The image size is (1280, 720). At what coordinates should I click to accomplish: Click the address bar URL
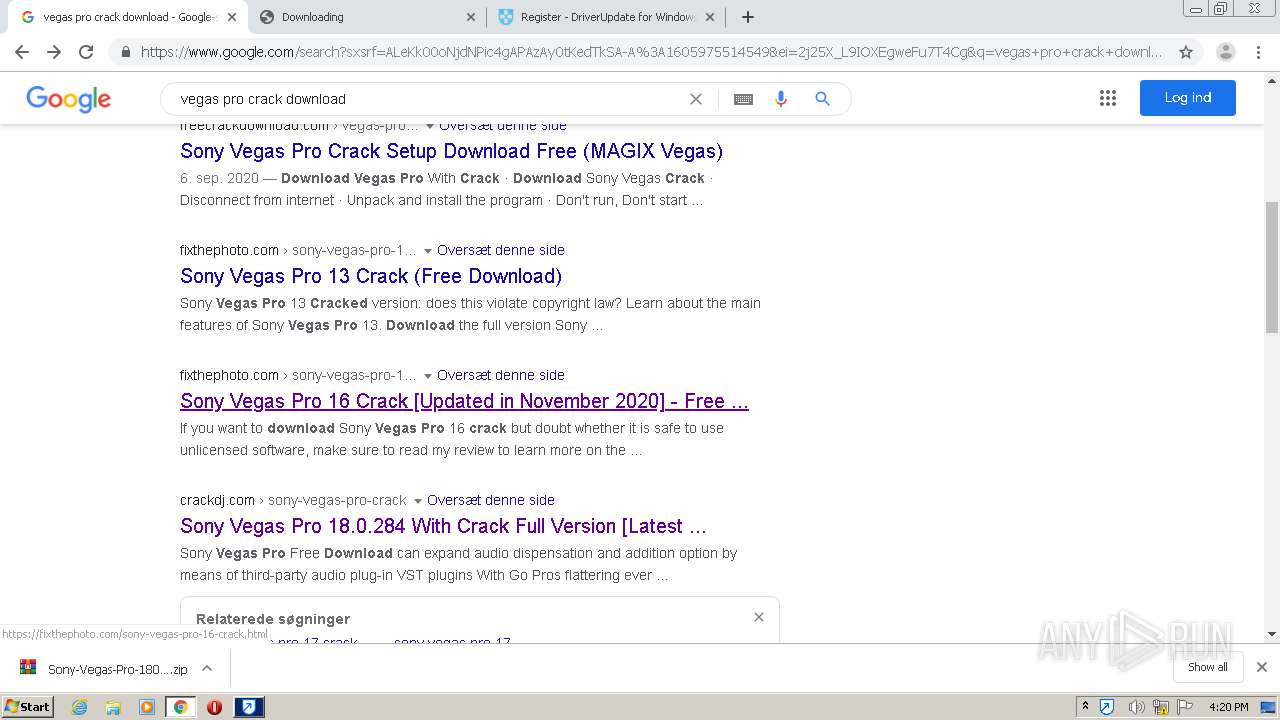click(652, 52)
